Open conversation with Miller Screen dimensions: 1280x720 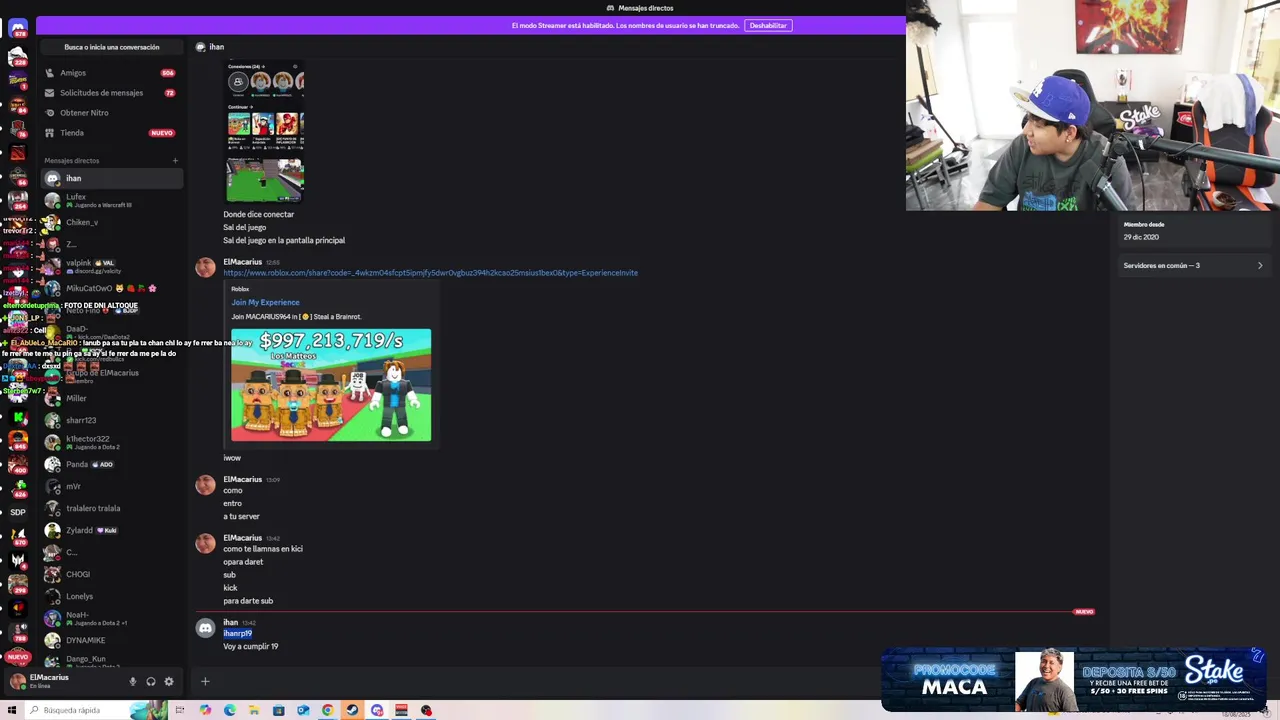tap(111, 398)
